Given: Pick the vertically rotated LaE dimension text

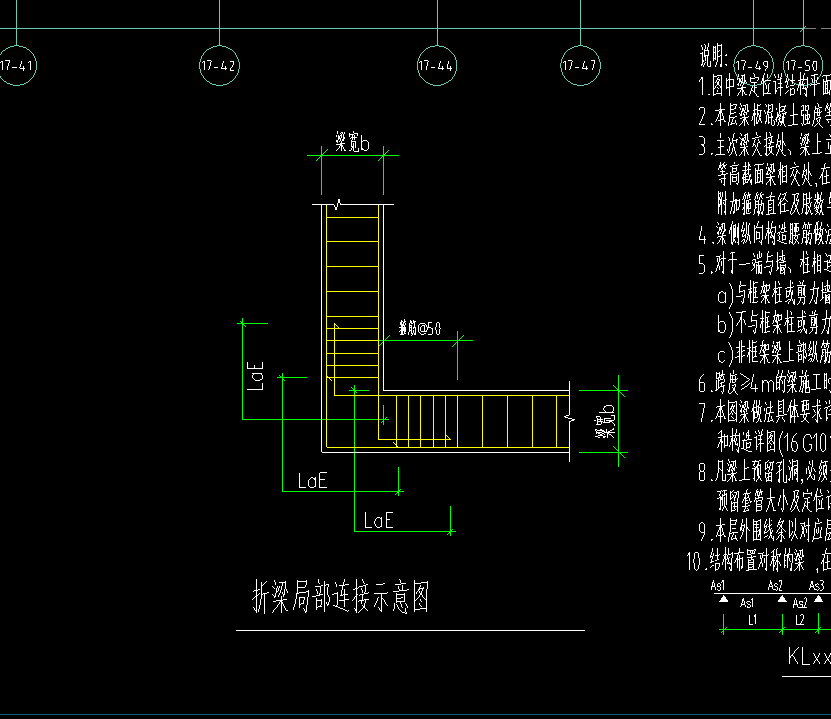Looking at the screenshot, I should [256, 376].
